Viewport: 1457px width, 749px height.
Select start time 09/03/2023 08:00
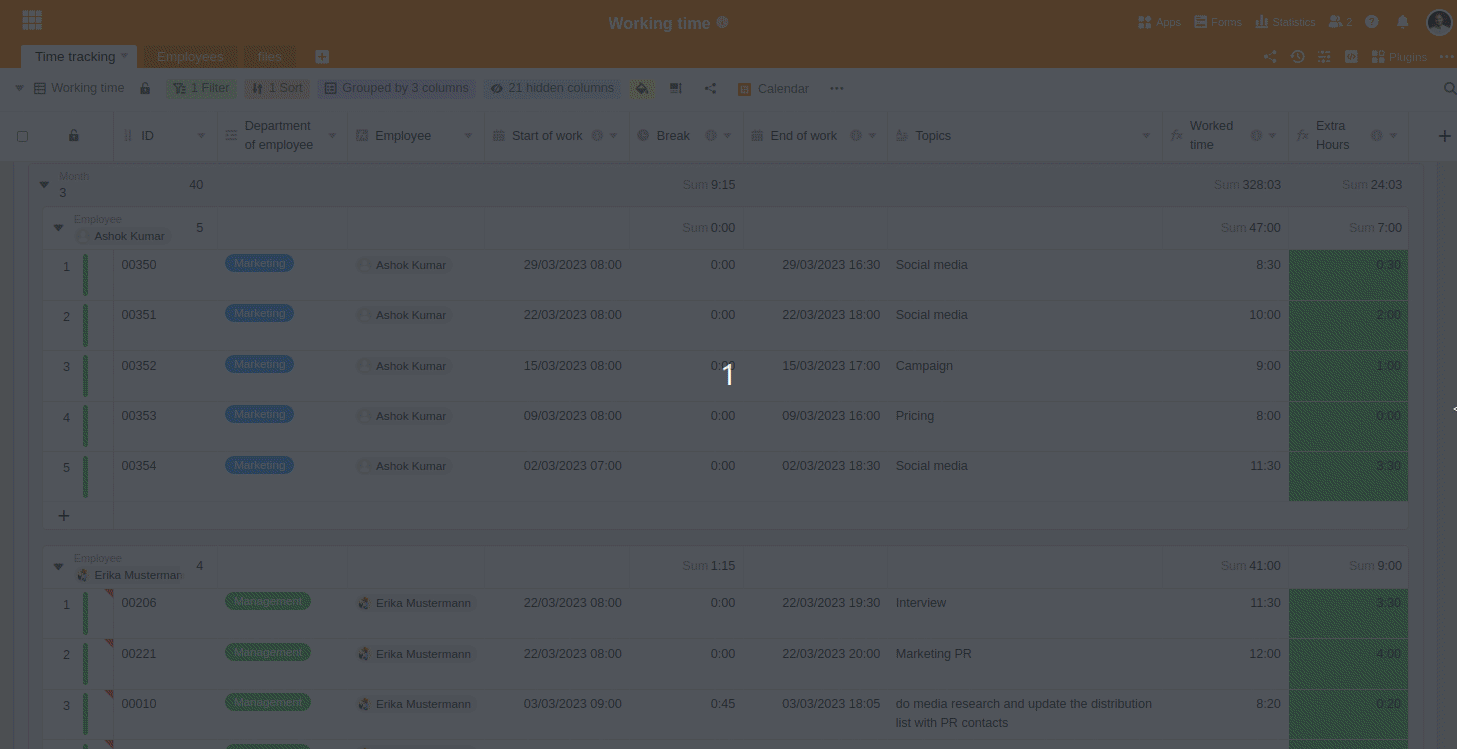[x=557, y=426]
